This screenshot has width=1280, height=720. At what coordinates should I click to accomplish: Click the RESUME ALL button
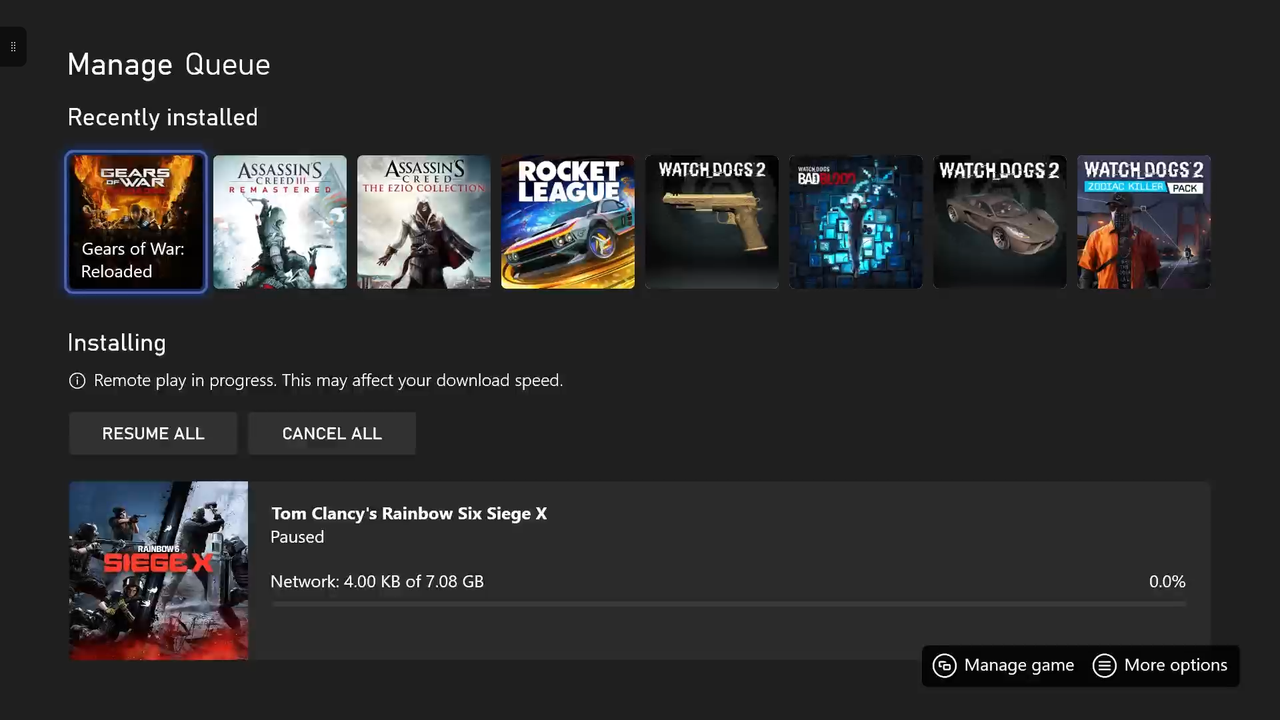click(x=153, y=433)
